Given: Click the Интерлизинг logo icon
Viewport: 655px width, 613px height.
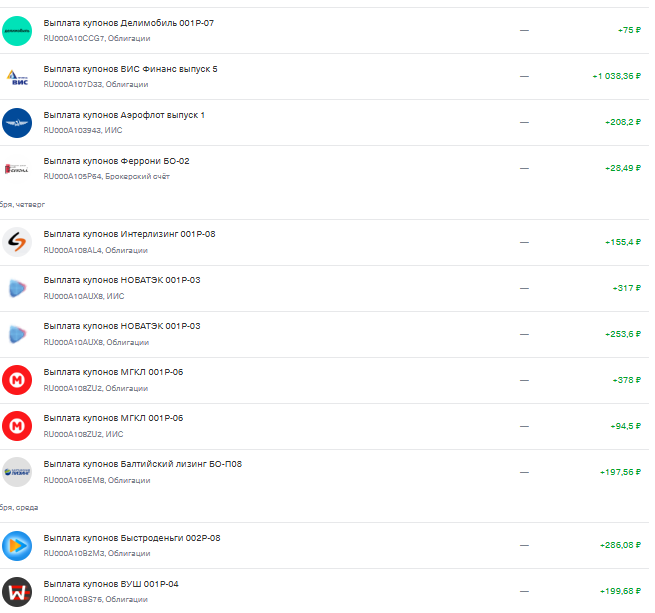Looking at the screenshot, I should 17,242.
